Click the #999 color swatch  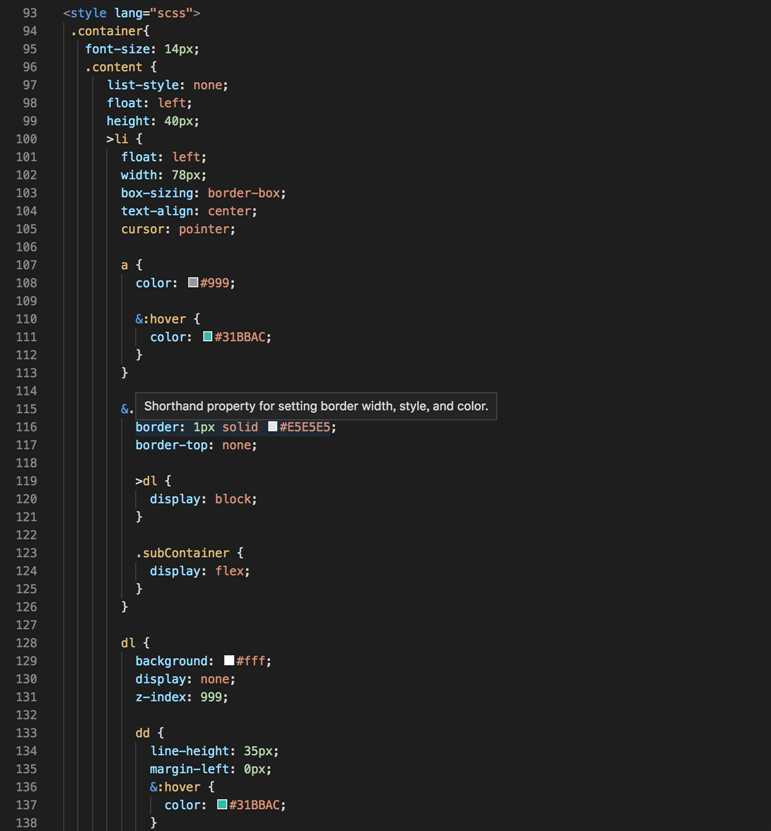pos(193,283)
